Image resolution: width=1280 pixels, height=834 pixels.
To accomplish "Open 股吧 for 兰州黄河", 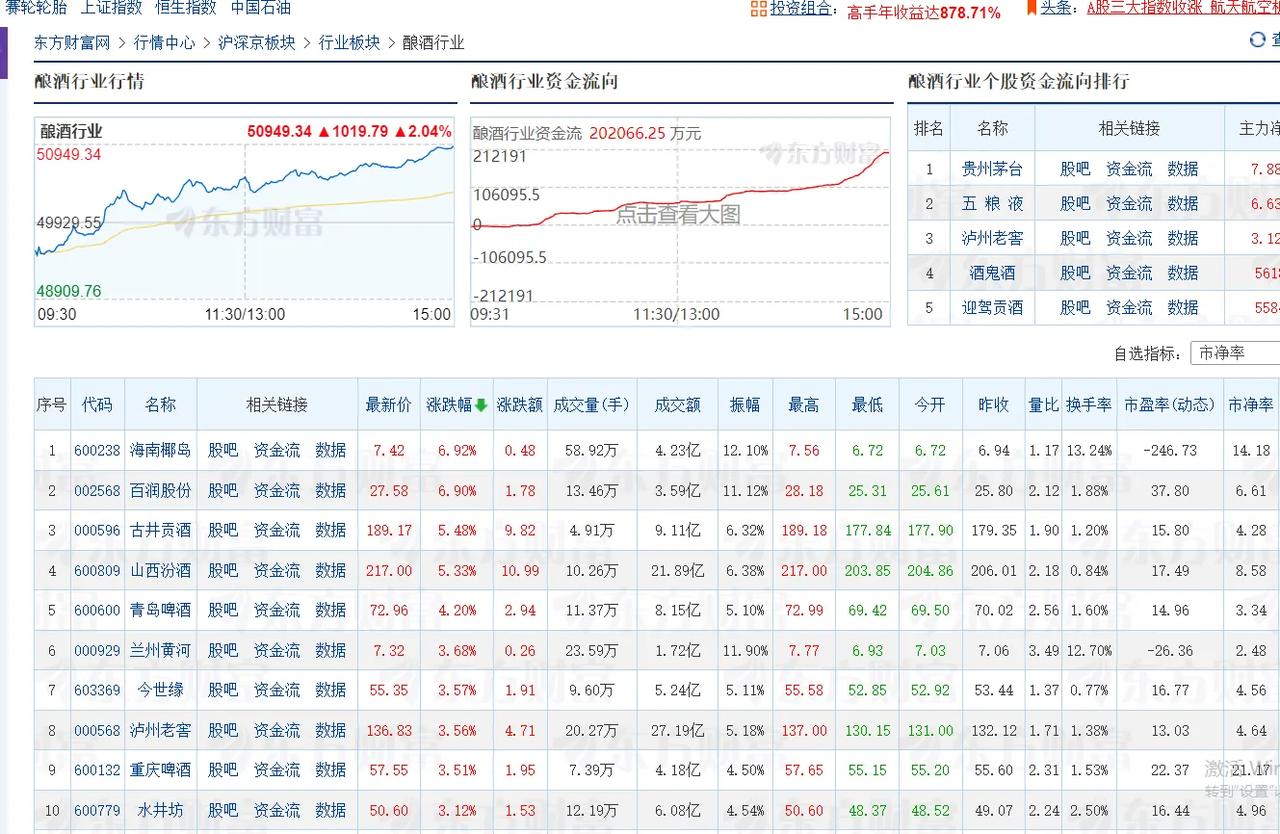I will click(223, 651).
